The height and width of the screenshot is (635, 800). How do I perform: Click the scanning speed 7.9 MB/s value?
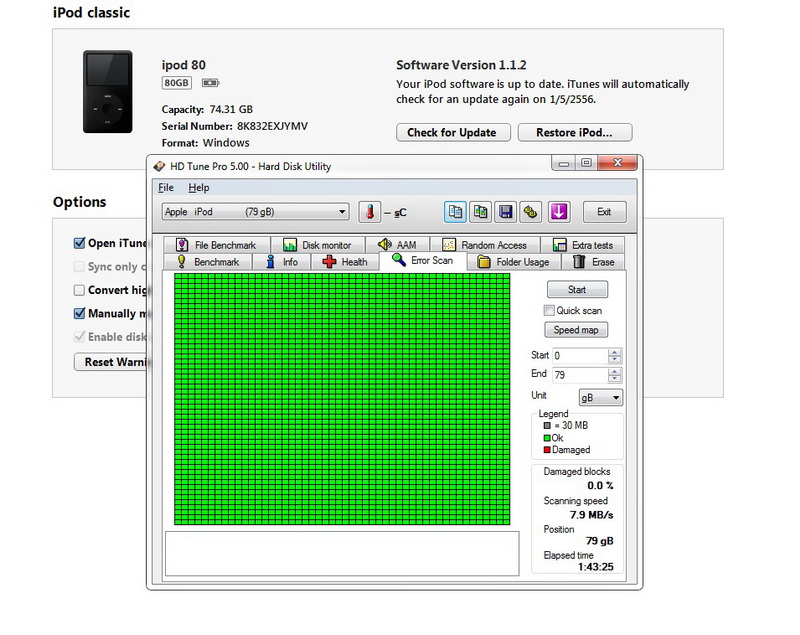592,515
